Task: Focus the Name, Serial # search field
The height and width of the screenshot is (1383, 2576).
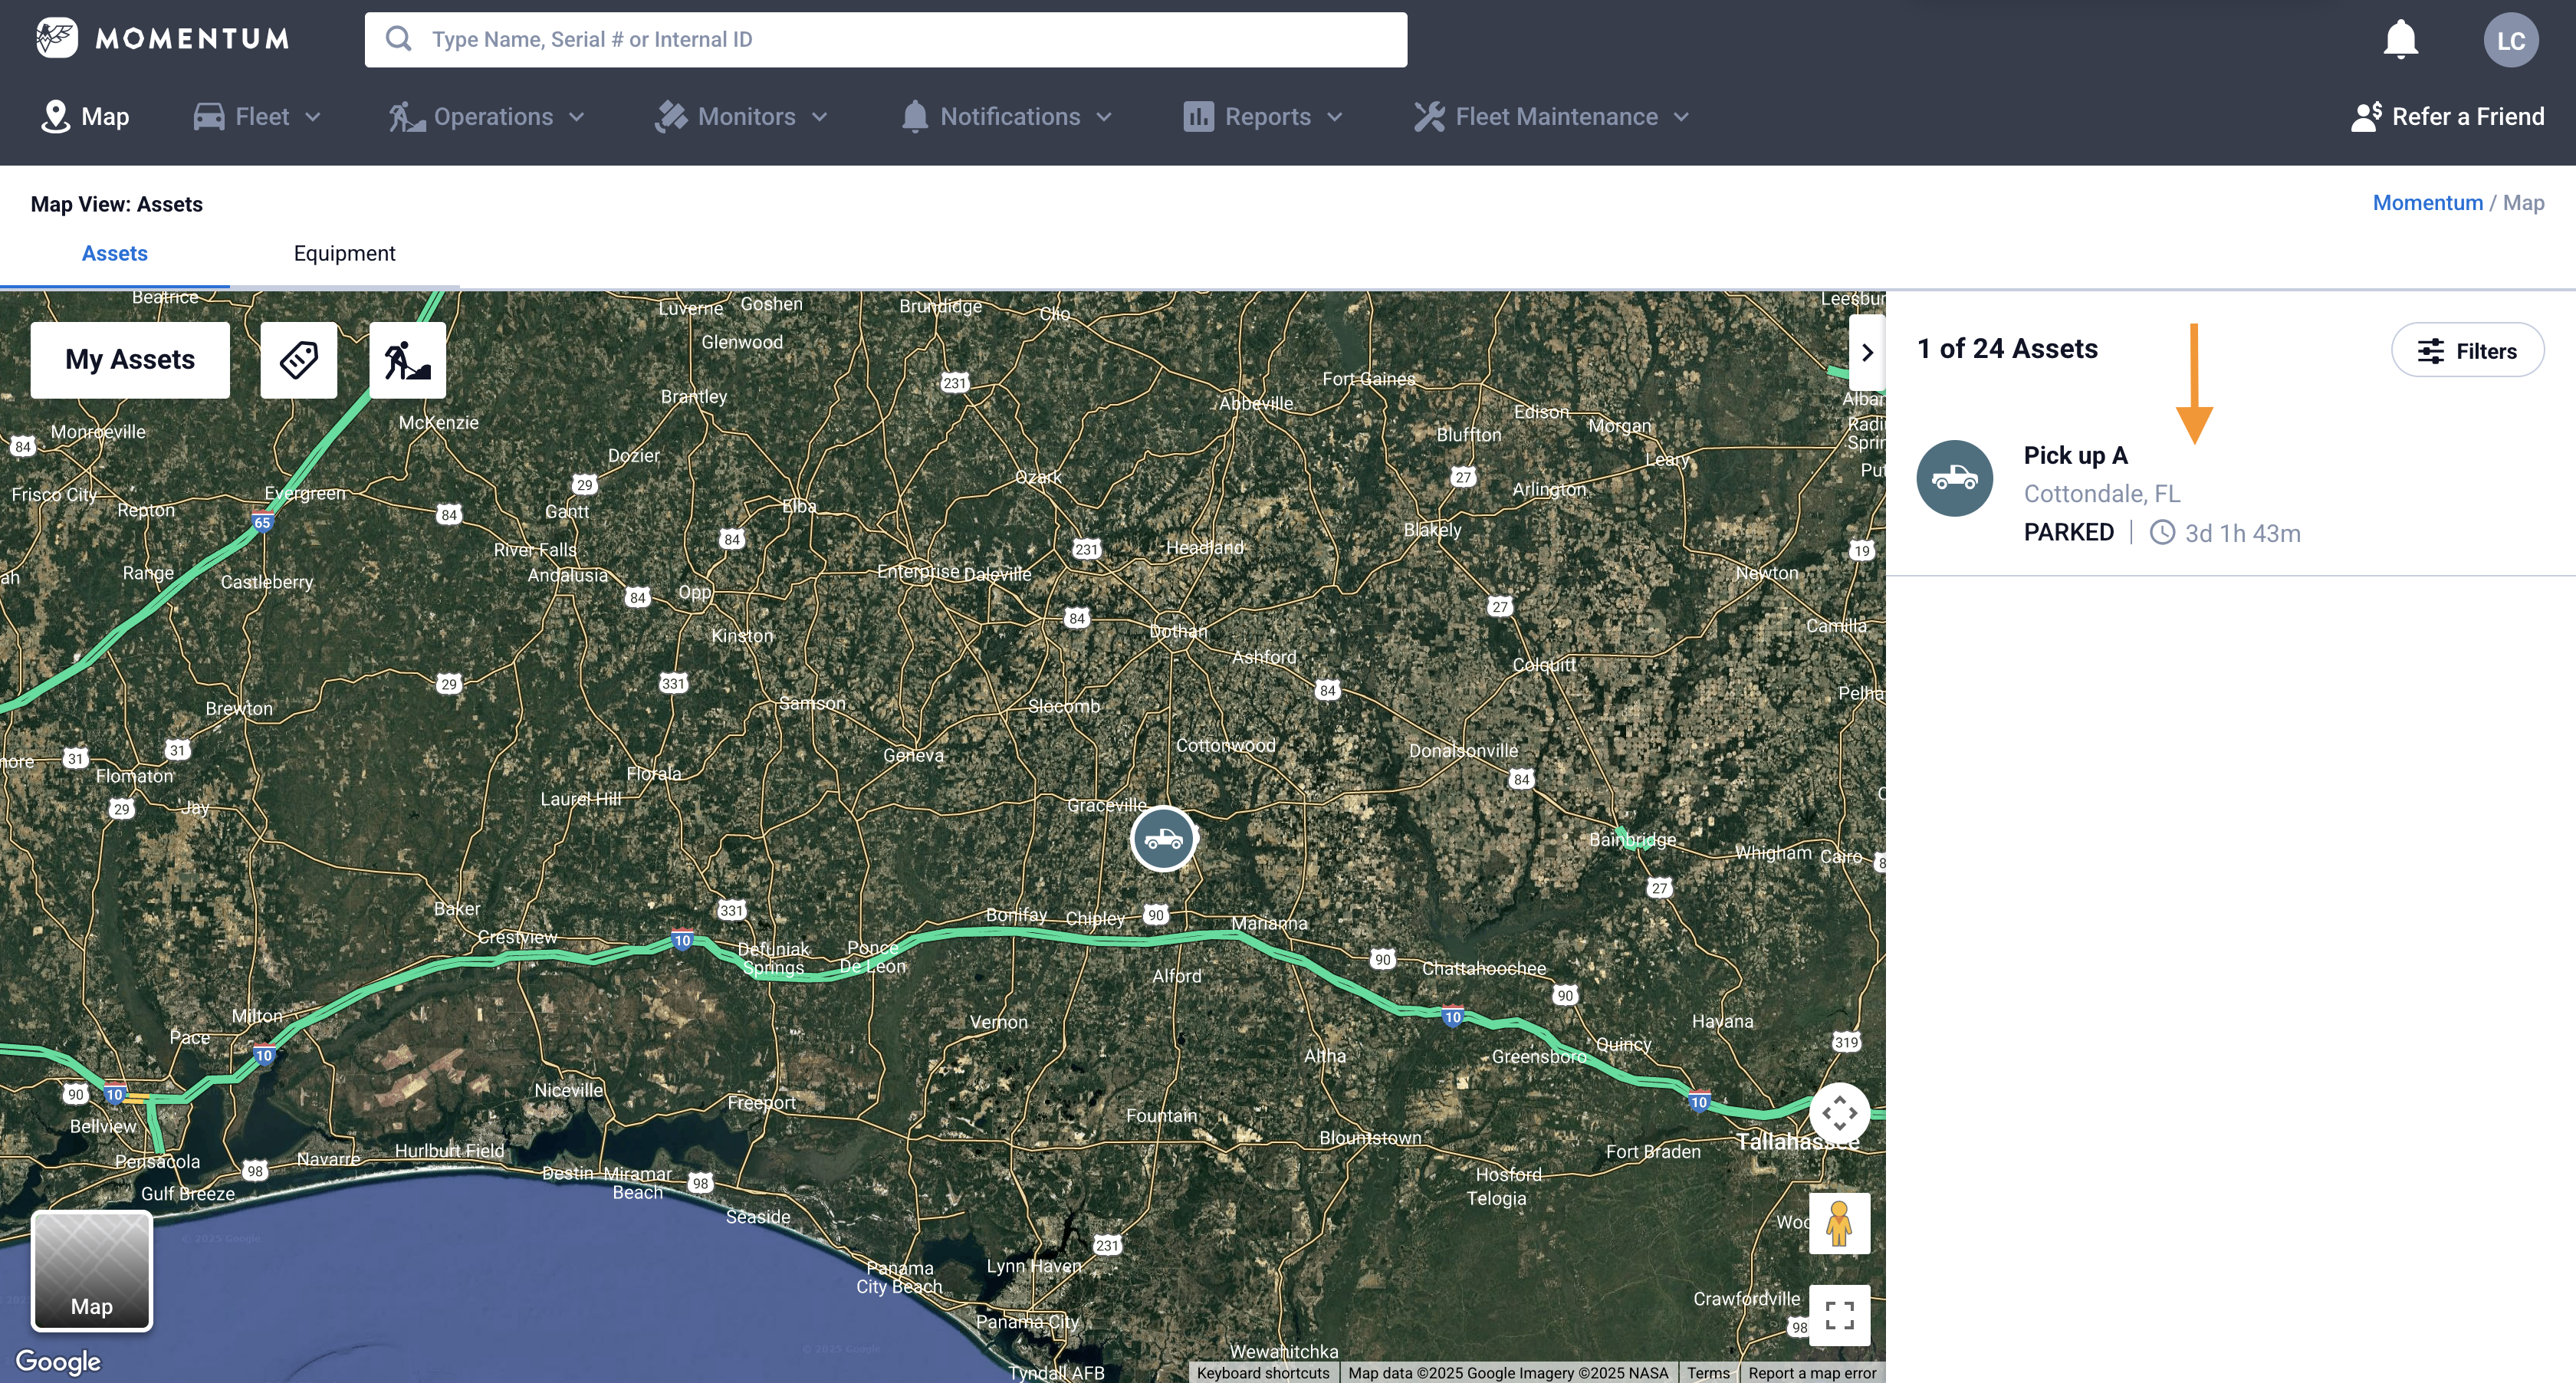Action: coord(885,40)
